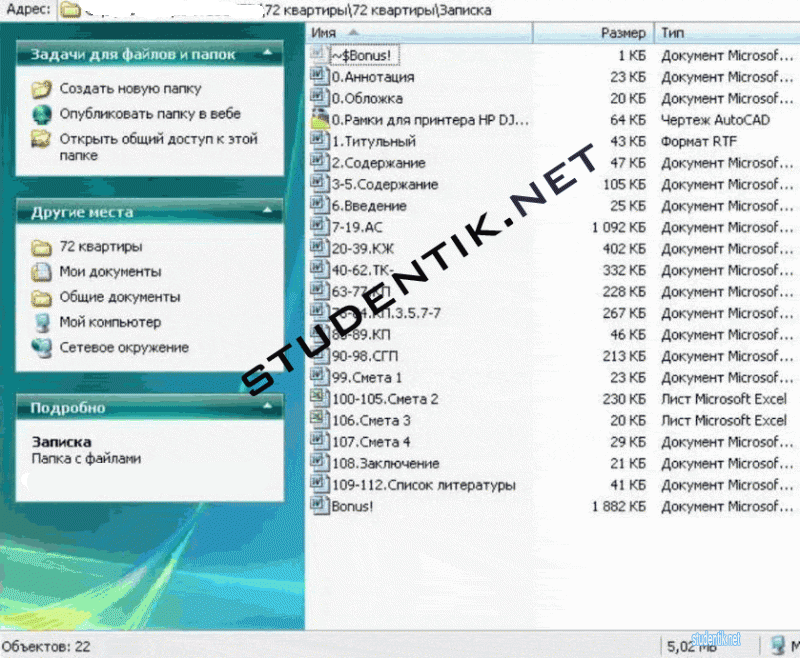The width and height of the screenshot is (800, 658).
Task: Open the Общие документы link
Action: 120,297
